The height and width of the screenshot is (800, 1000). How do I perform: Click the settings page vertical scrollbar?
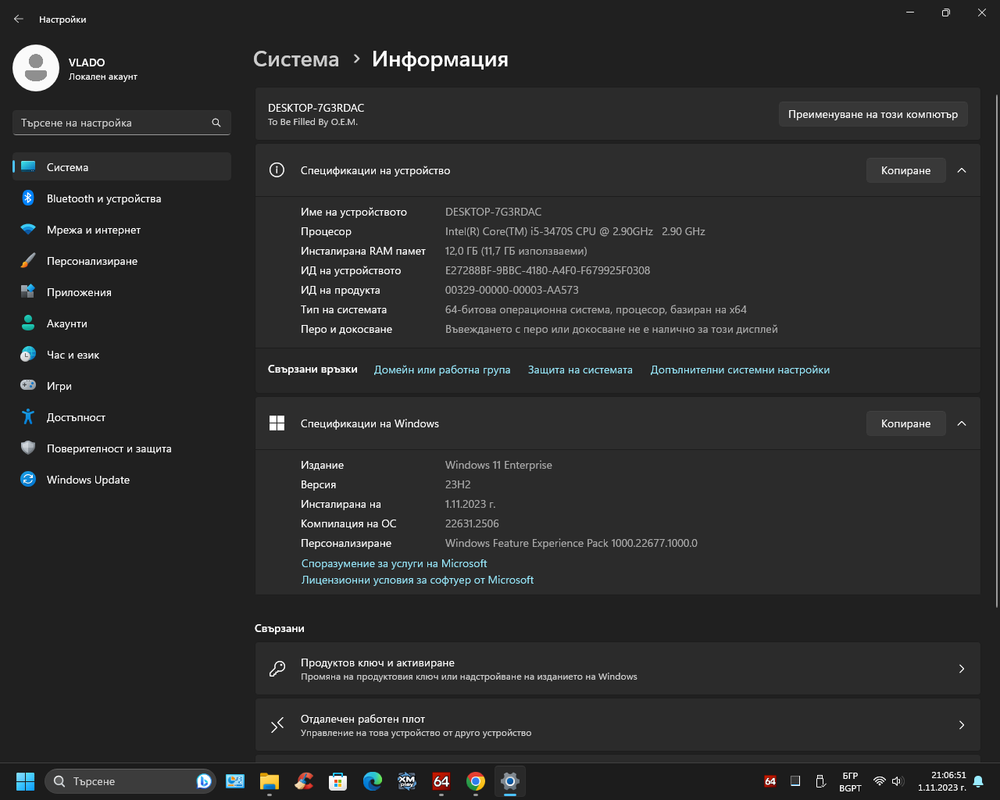996,351
